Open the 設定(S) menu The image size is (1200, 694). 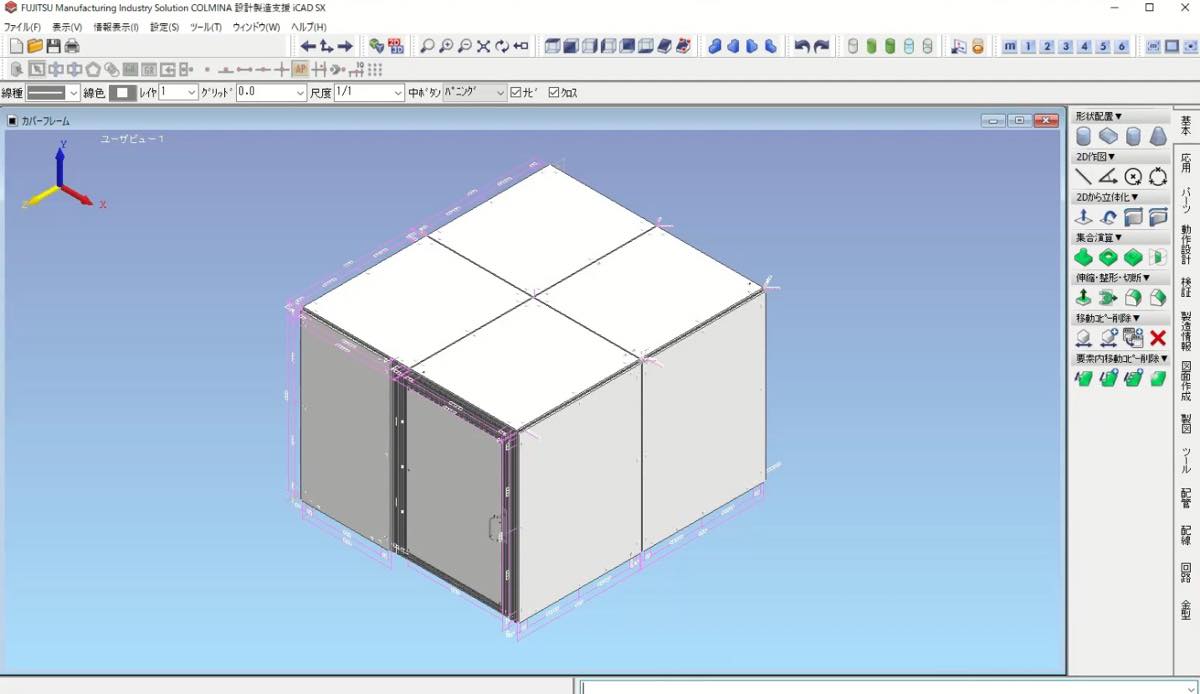pyautogui.click(x=165, y=27)
